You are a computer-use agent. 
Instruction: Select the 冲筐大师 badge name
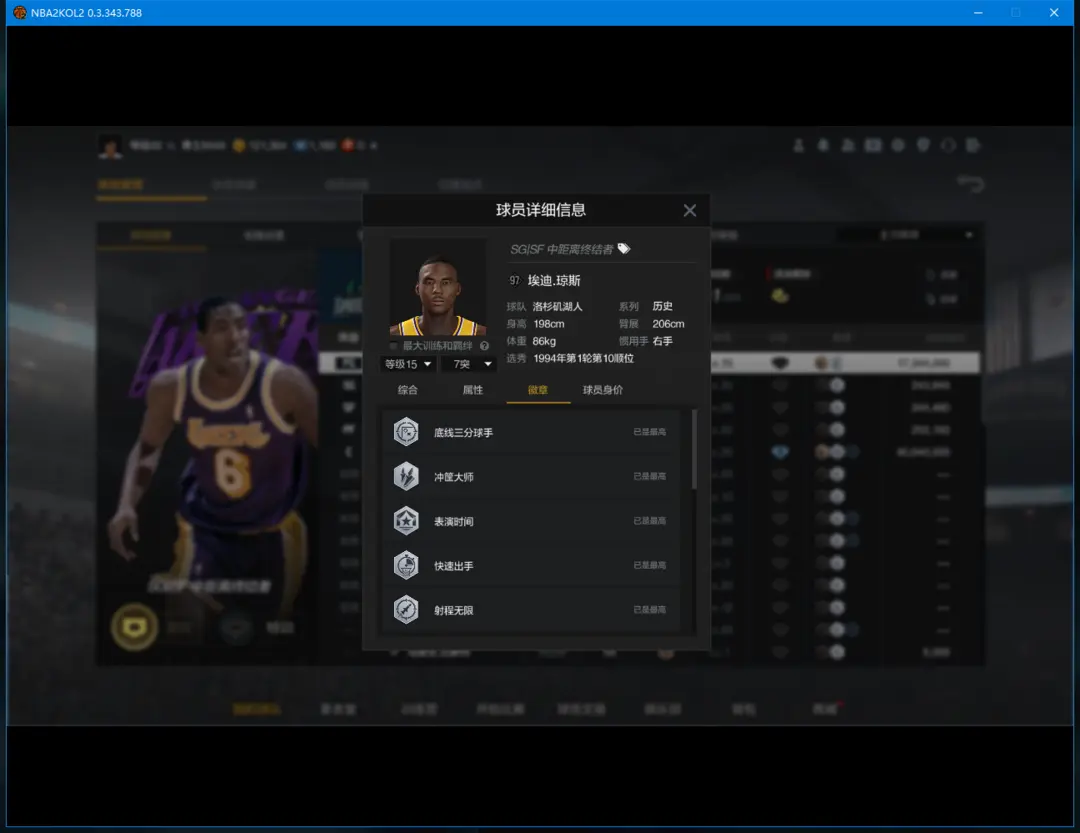click(453, 477)
